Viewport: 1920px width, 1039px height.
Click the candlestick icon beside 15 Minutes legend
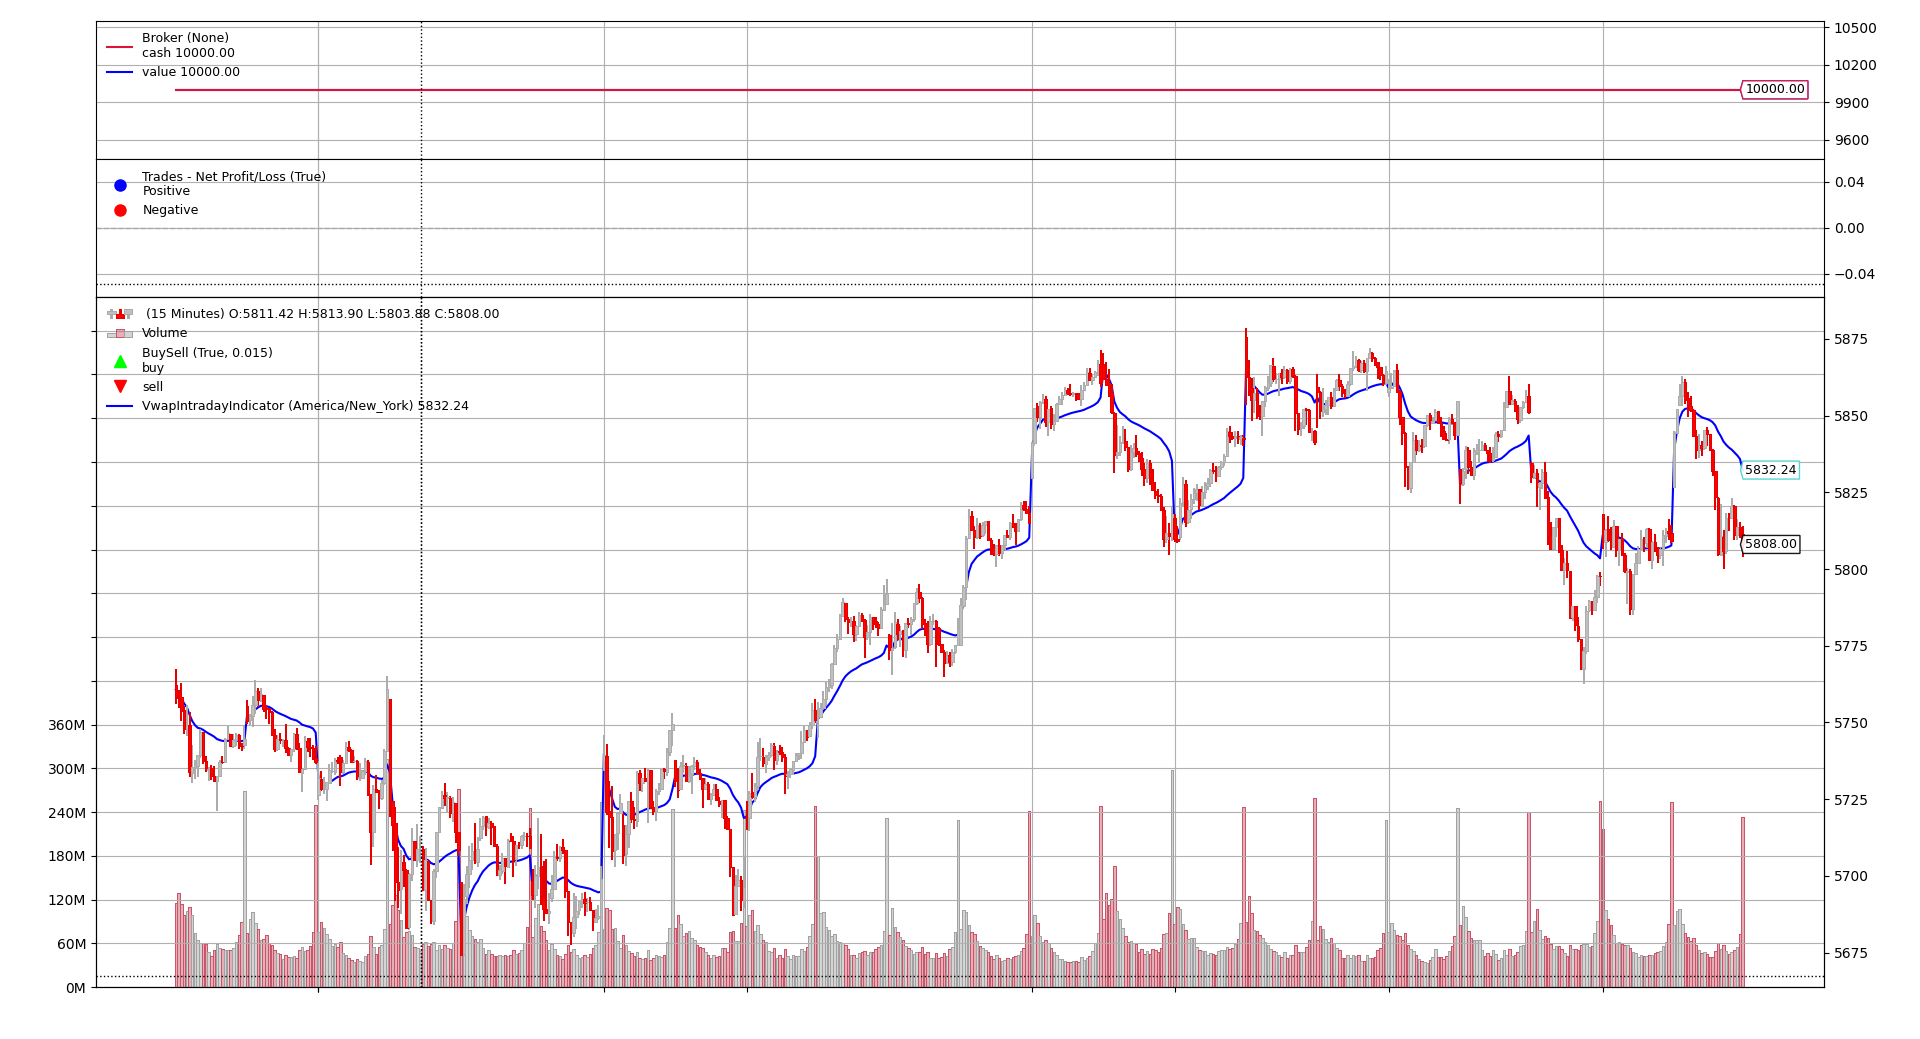120,314
